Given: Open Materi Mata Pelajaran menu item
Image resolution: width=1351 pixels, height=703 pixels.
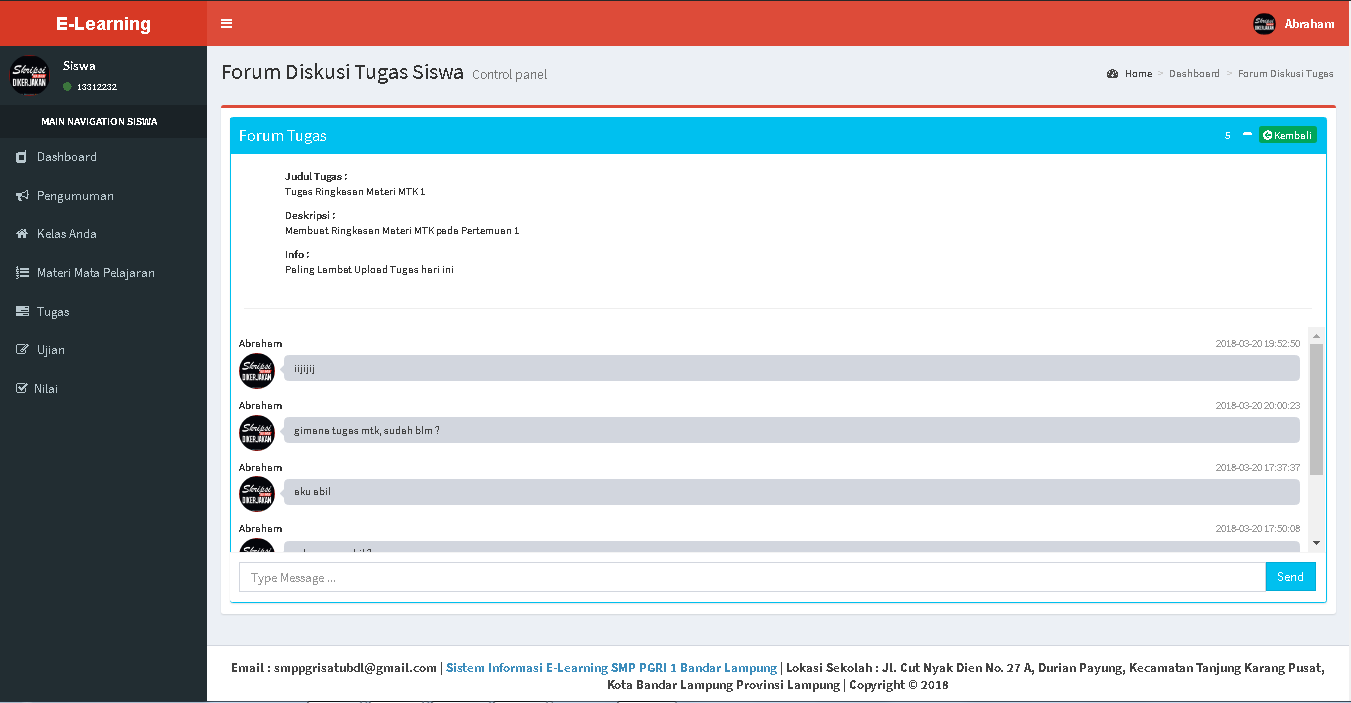Looking at the screenshot, I should coord(103,273).
